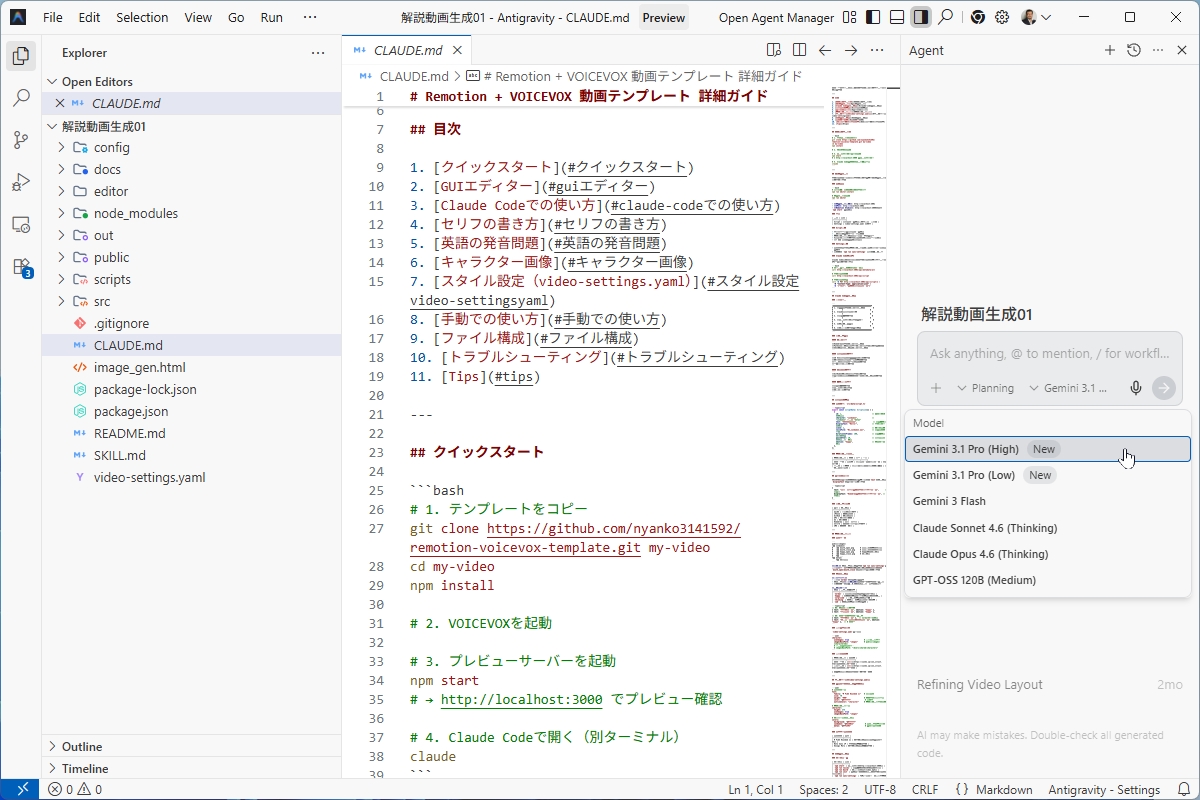Select Claude Opus 4.6 (Thinking) model
The width and height of the screenshot is (1200, 800).
click(x=980, y=554)
